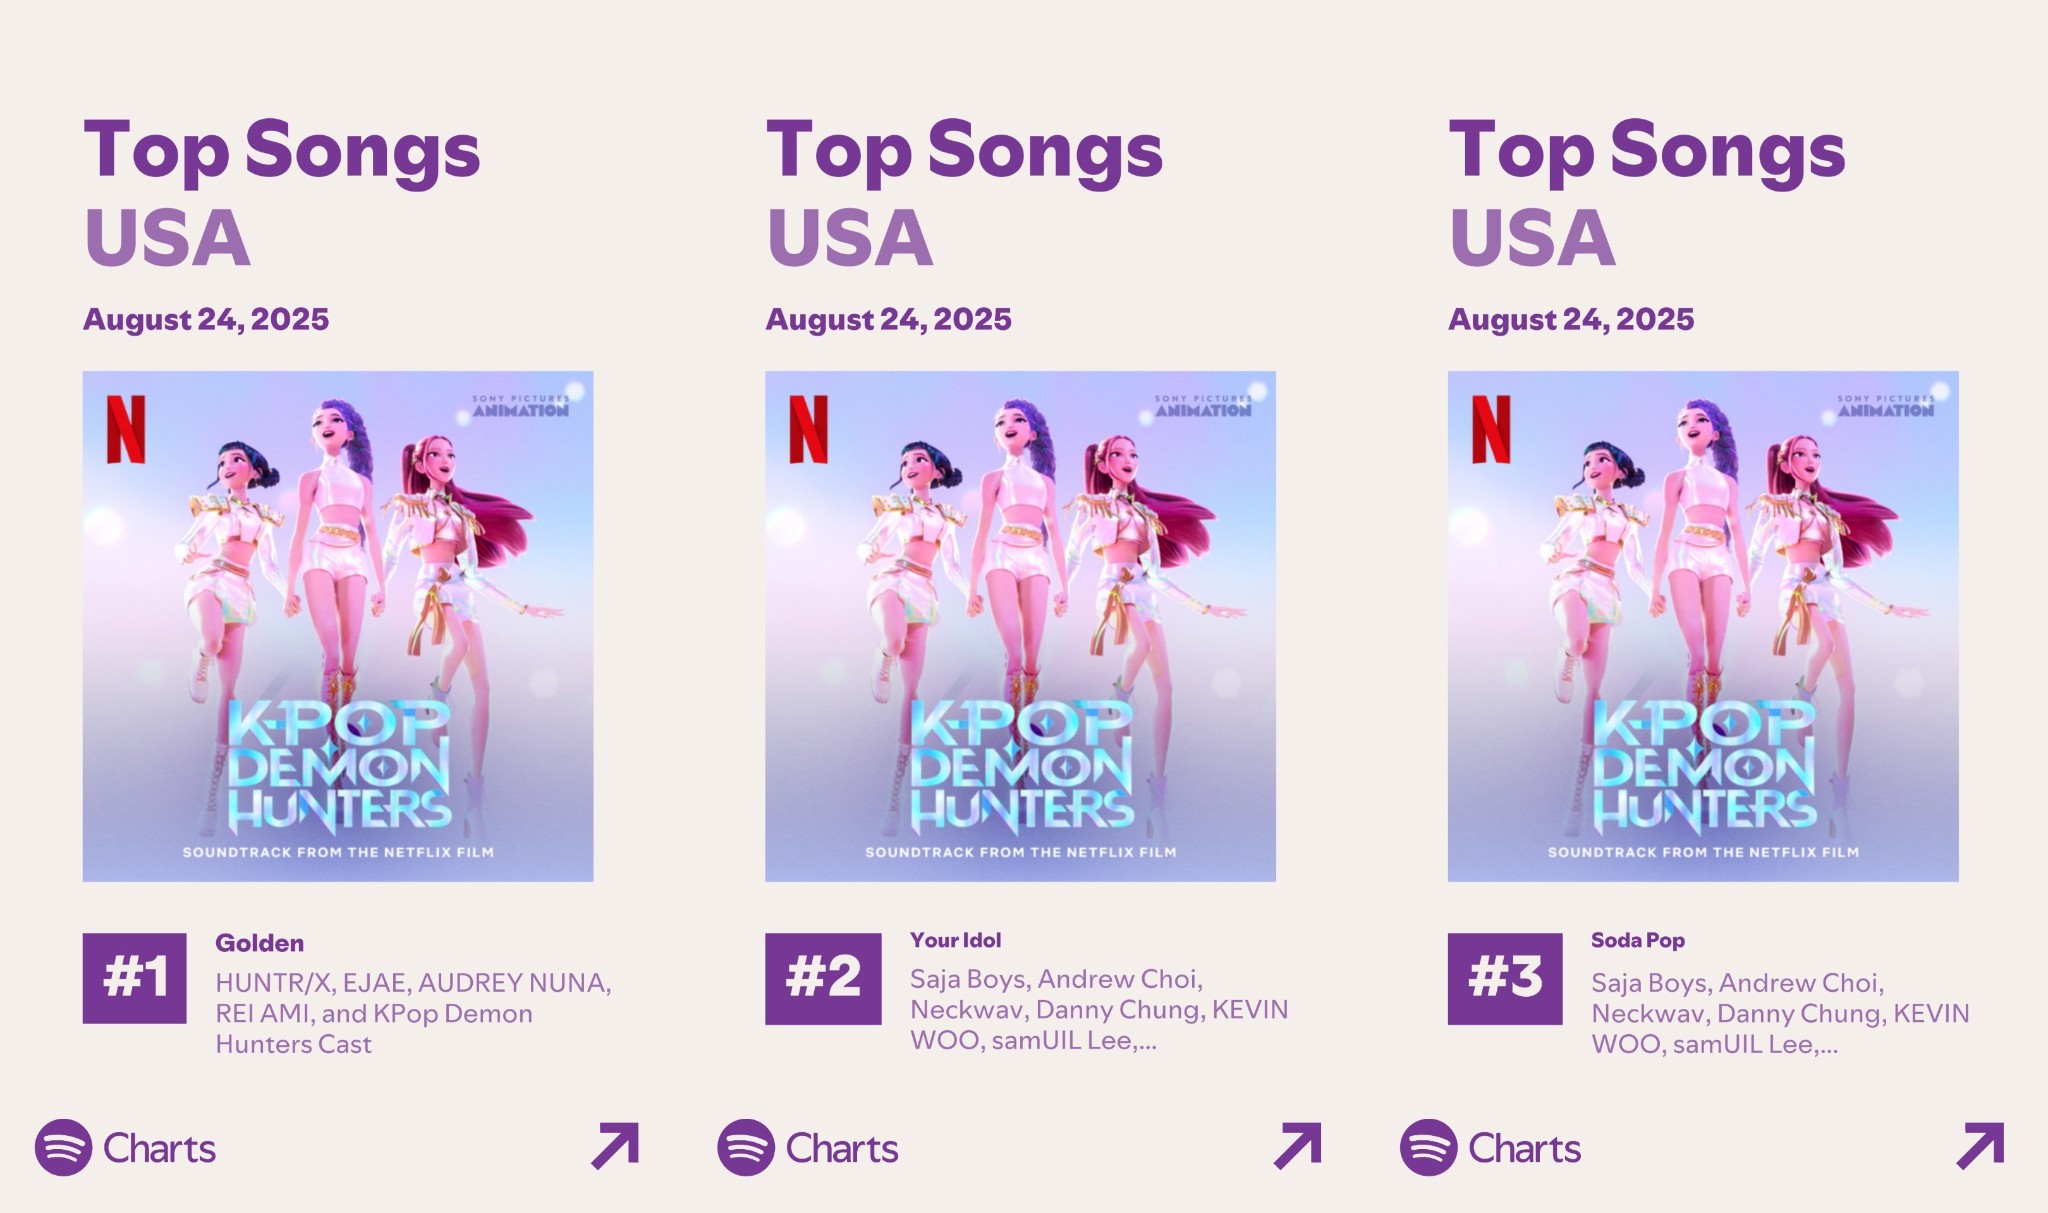Click the Spotify logo on the middle card
Screen dimensions: 2048x1213
point(746,1147)
